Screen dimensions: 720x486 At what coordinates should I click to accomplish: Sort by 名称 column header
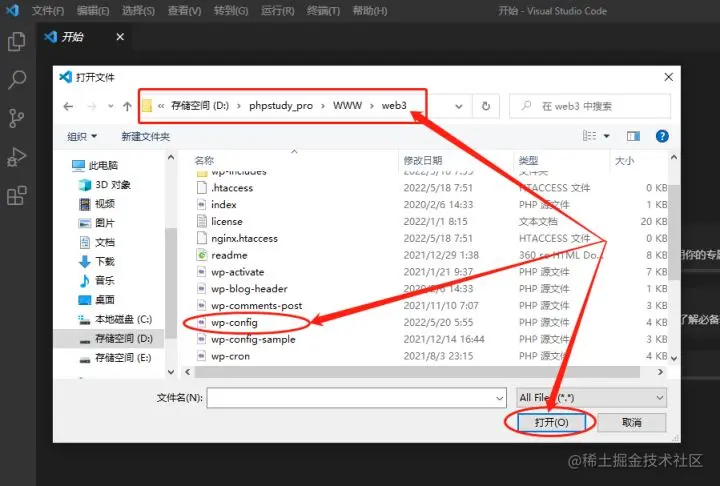[204, 160]
